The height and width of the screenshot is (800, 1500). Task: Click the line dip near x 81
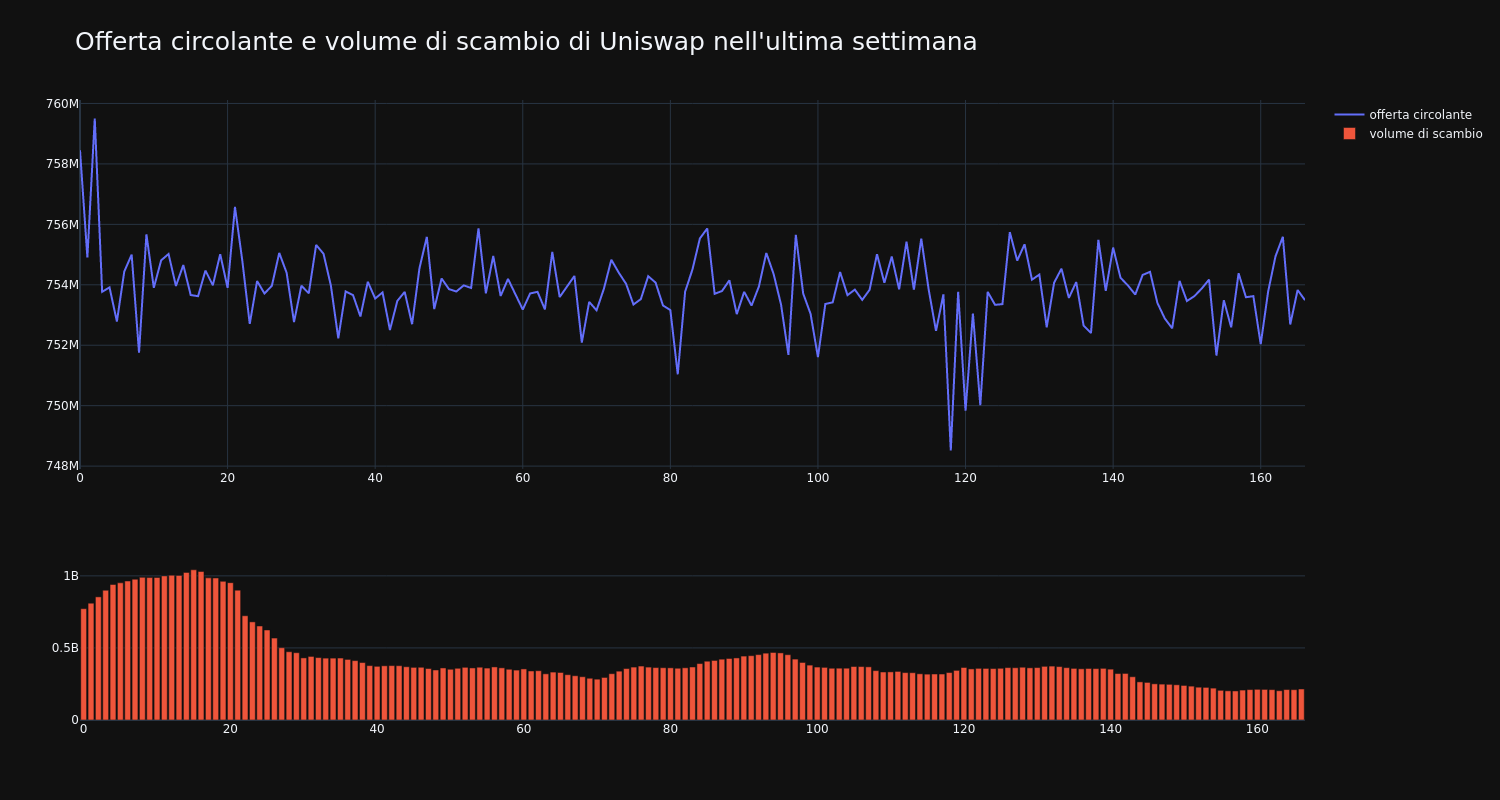[678, 373]
